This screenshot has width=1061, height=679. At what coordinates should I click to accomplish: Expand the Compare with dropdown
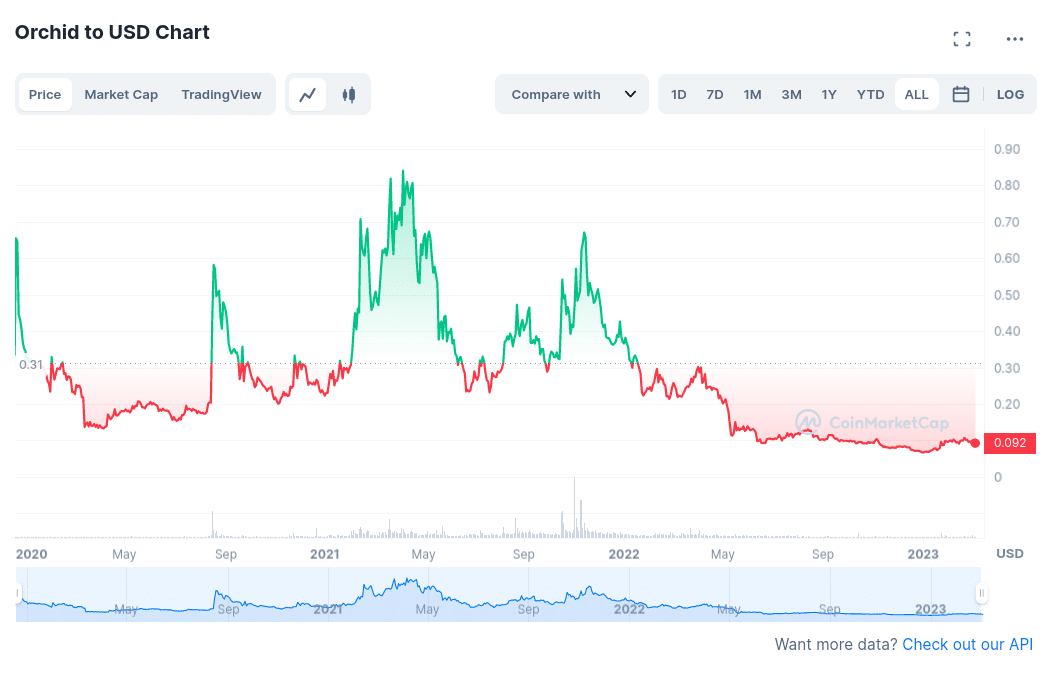click(572, 95)
